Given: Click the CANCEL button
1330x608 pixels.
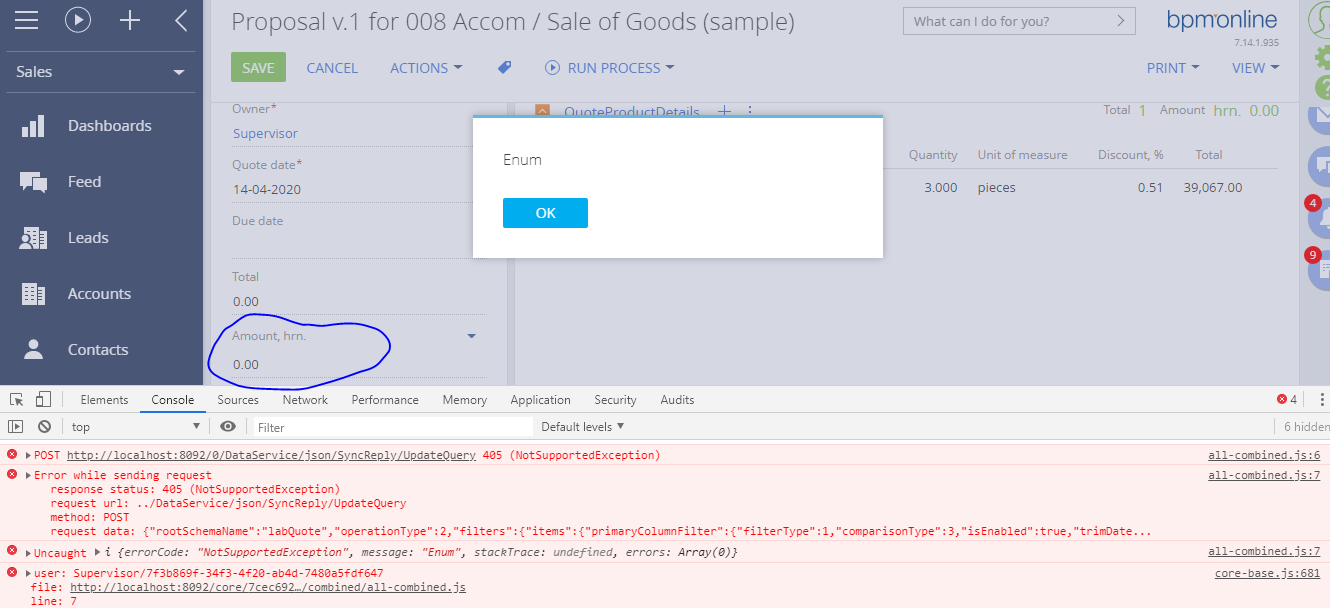Looking at the screenshot, I should 332,68.
